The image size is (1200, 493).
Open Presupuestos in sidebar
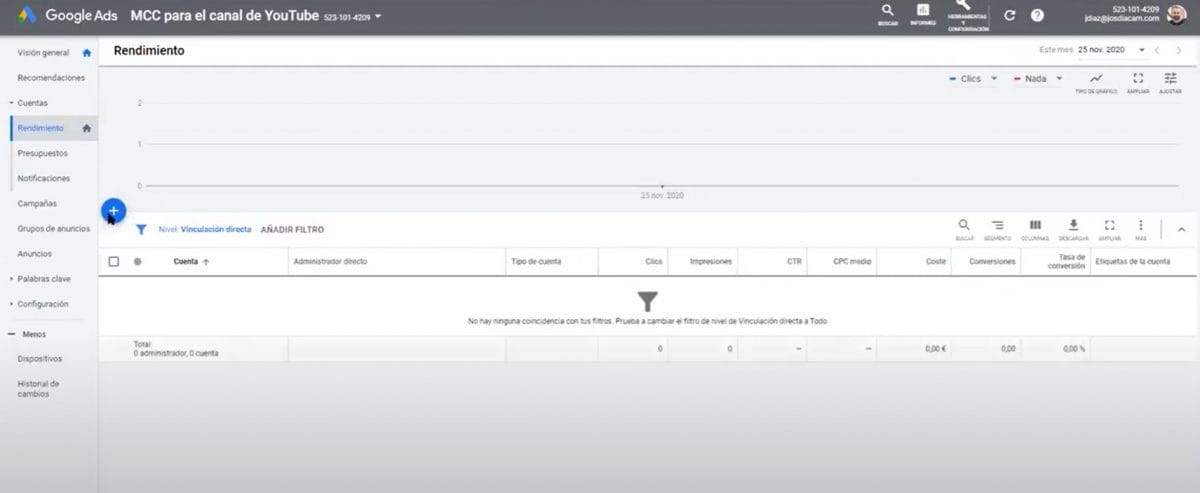(x=43, y=153)
